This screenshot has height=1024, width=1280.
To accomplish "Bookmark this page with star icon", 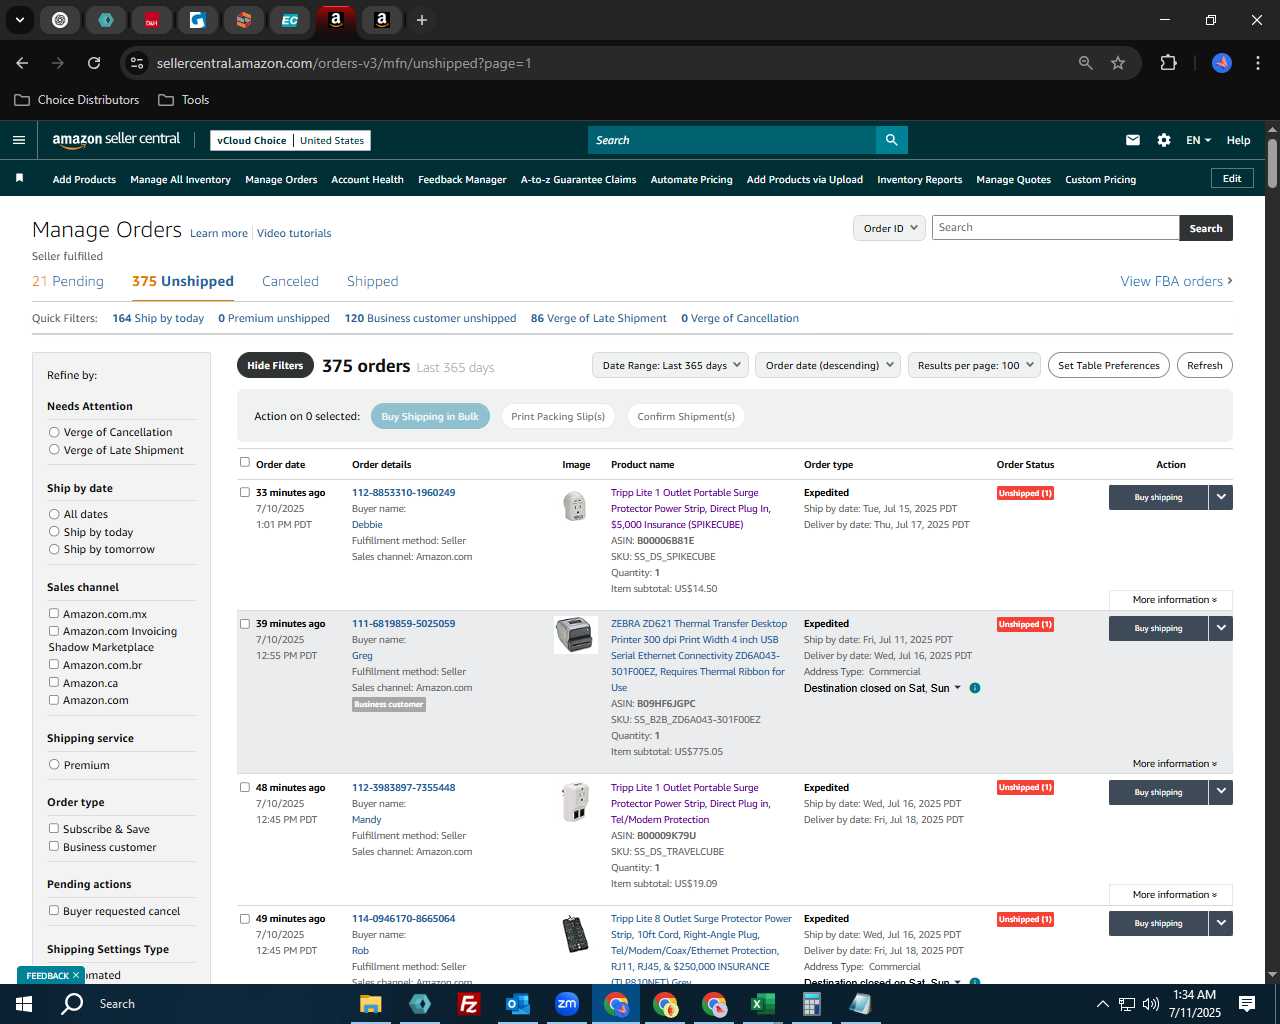I will tap(1118, 63).
